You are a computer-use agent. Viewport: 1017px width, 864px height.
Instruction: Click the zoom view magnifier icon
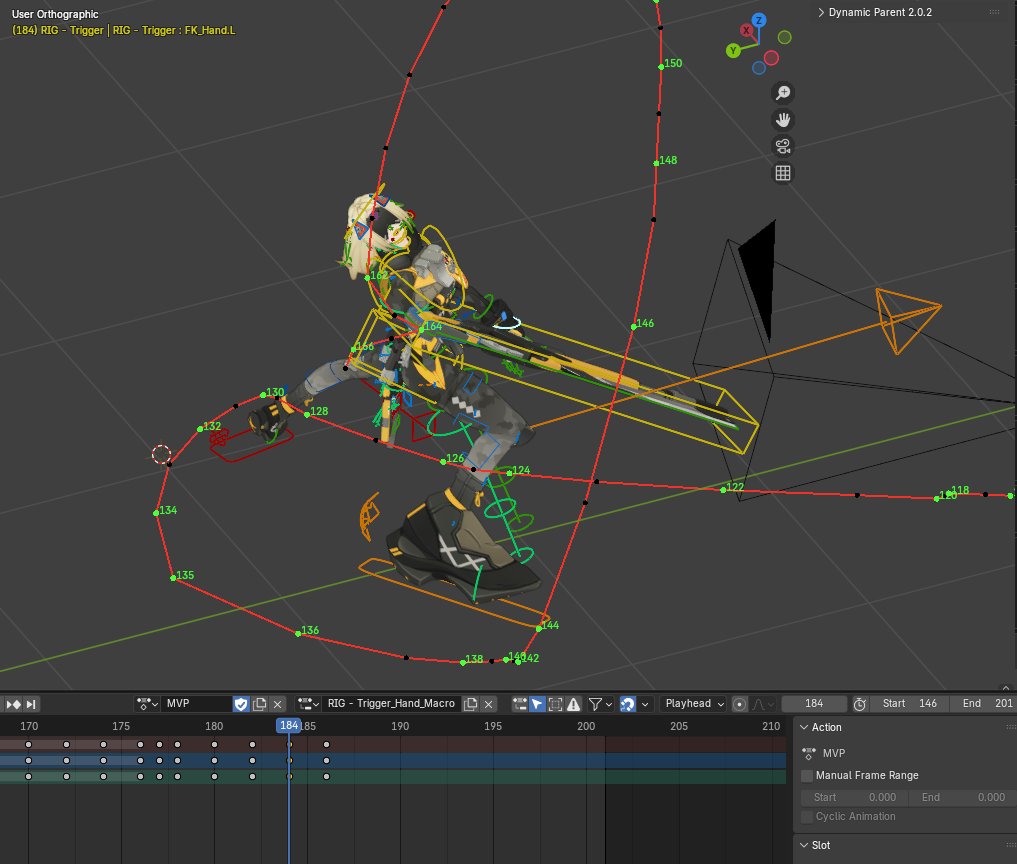point(783,93)
